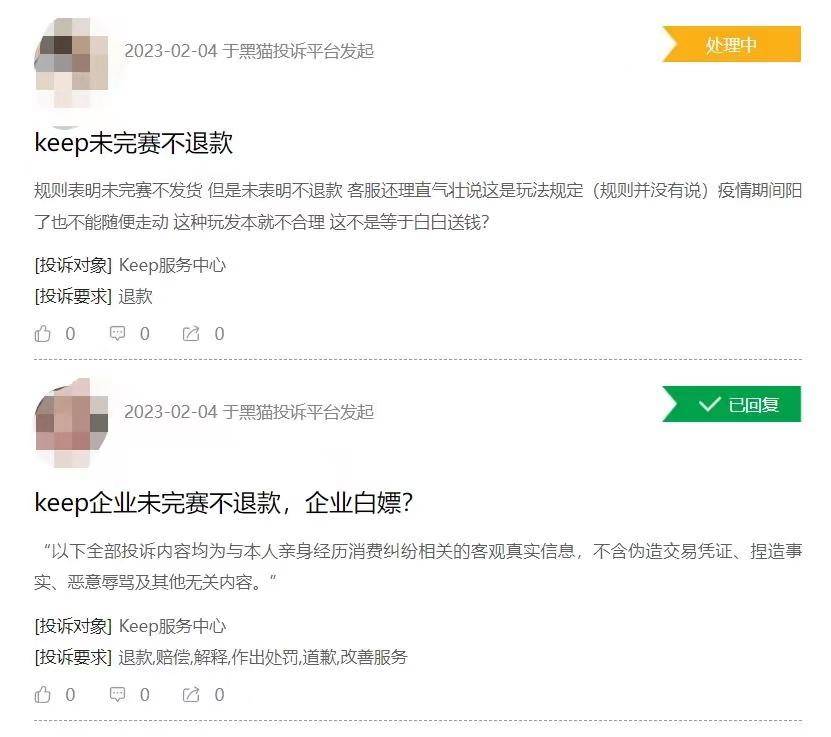Screen dimensions: 831x737
Task: Click the first complainant's blurred avatar
Action: 71,63
